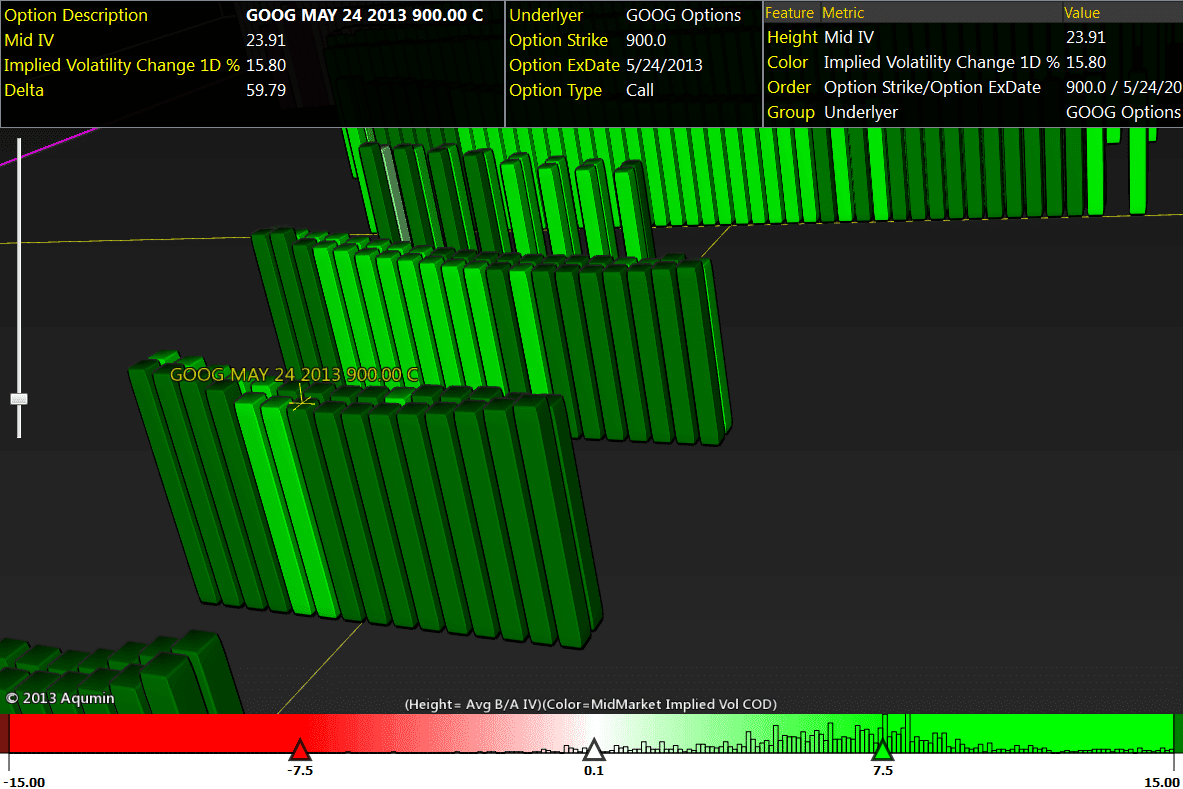This screenshot has width=1183, height=789.
Task: Click the Value column header
Action: (1081, 13)
